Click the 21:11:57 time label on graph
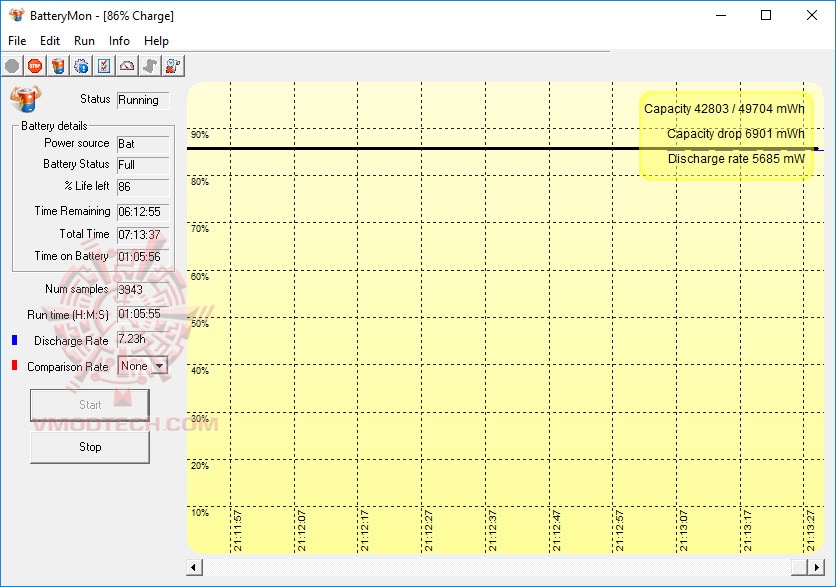836x587 pixels. tap(238, 530)
